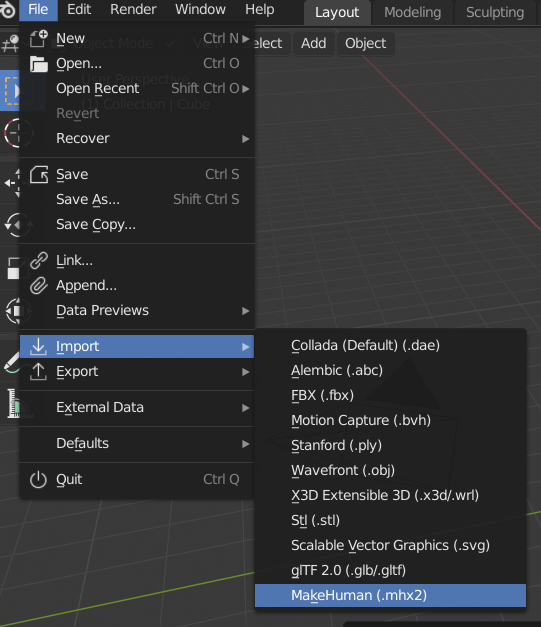Expand the Data Previews submenu arrow

246,311
